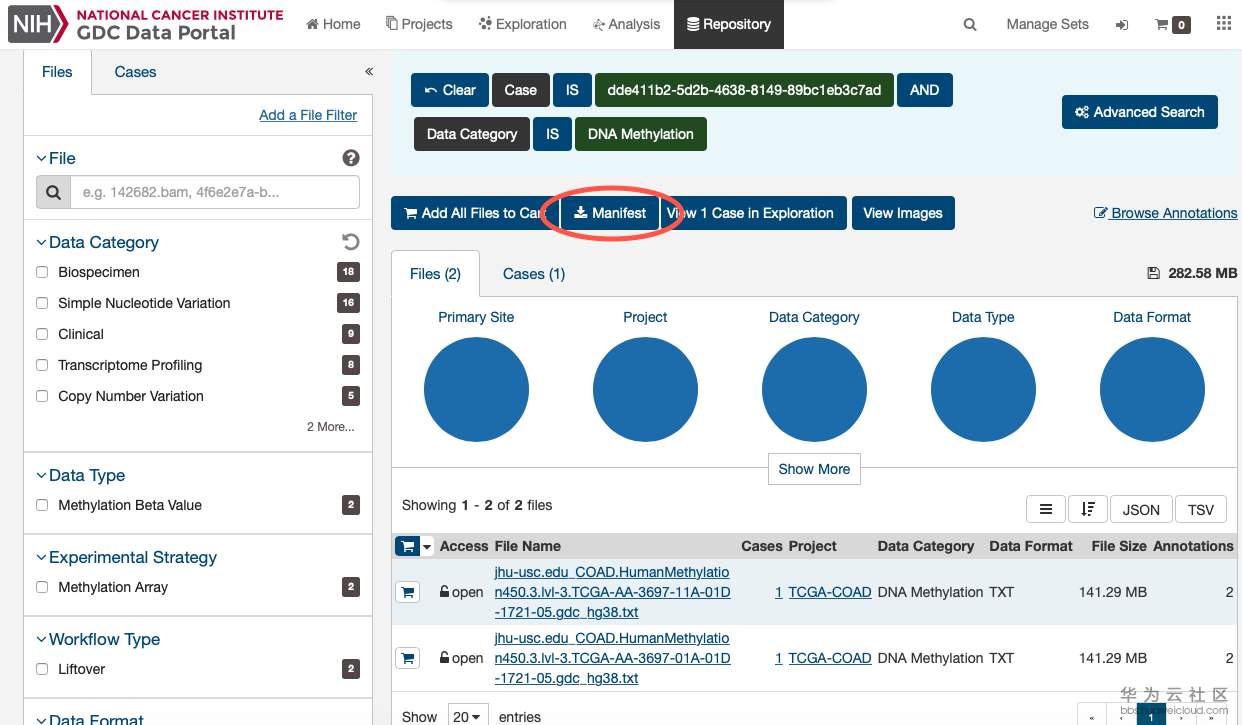
Task: Switch to the Cases (1) results tab
Action: pos(534,274)
